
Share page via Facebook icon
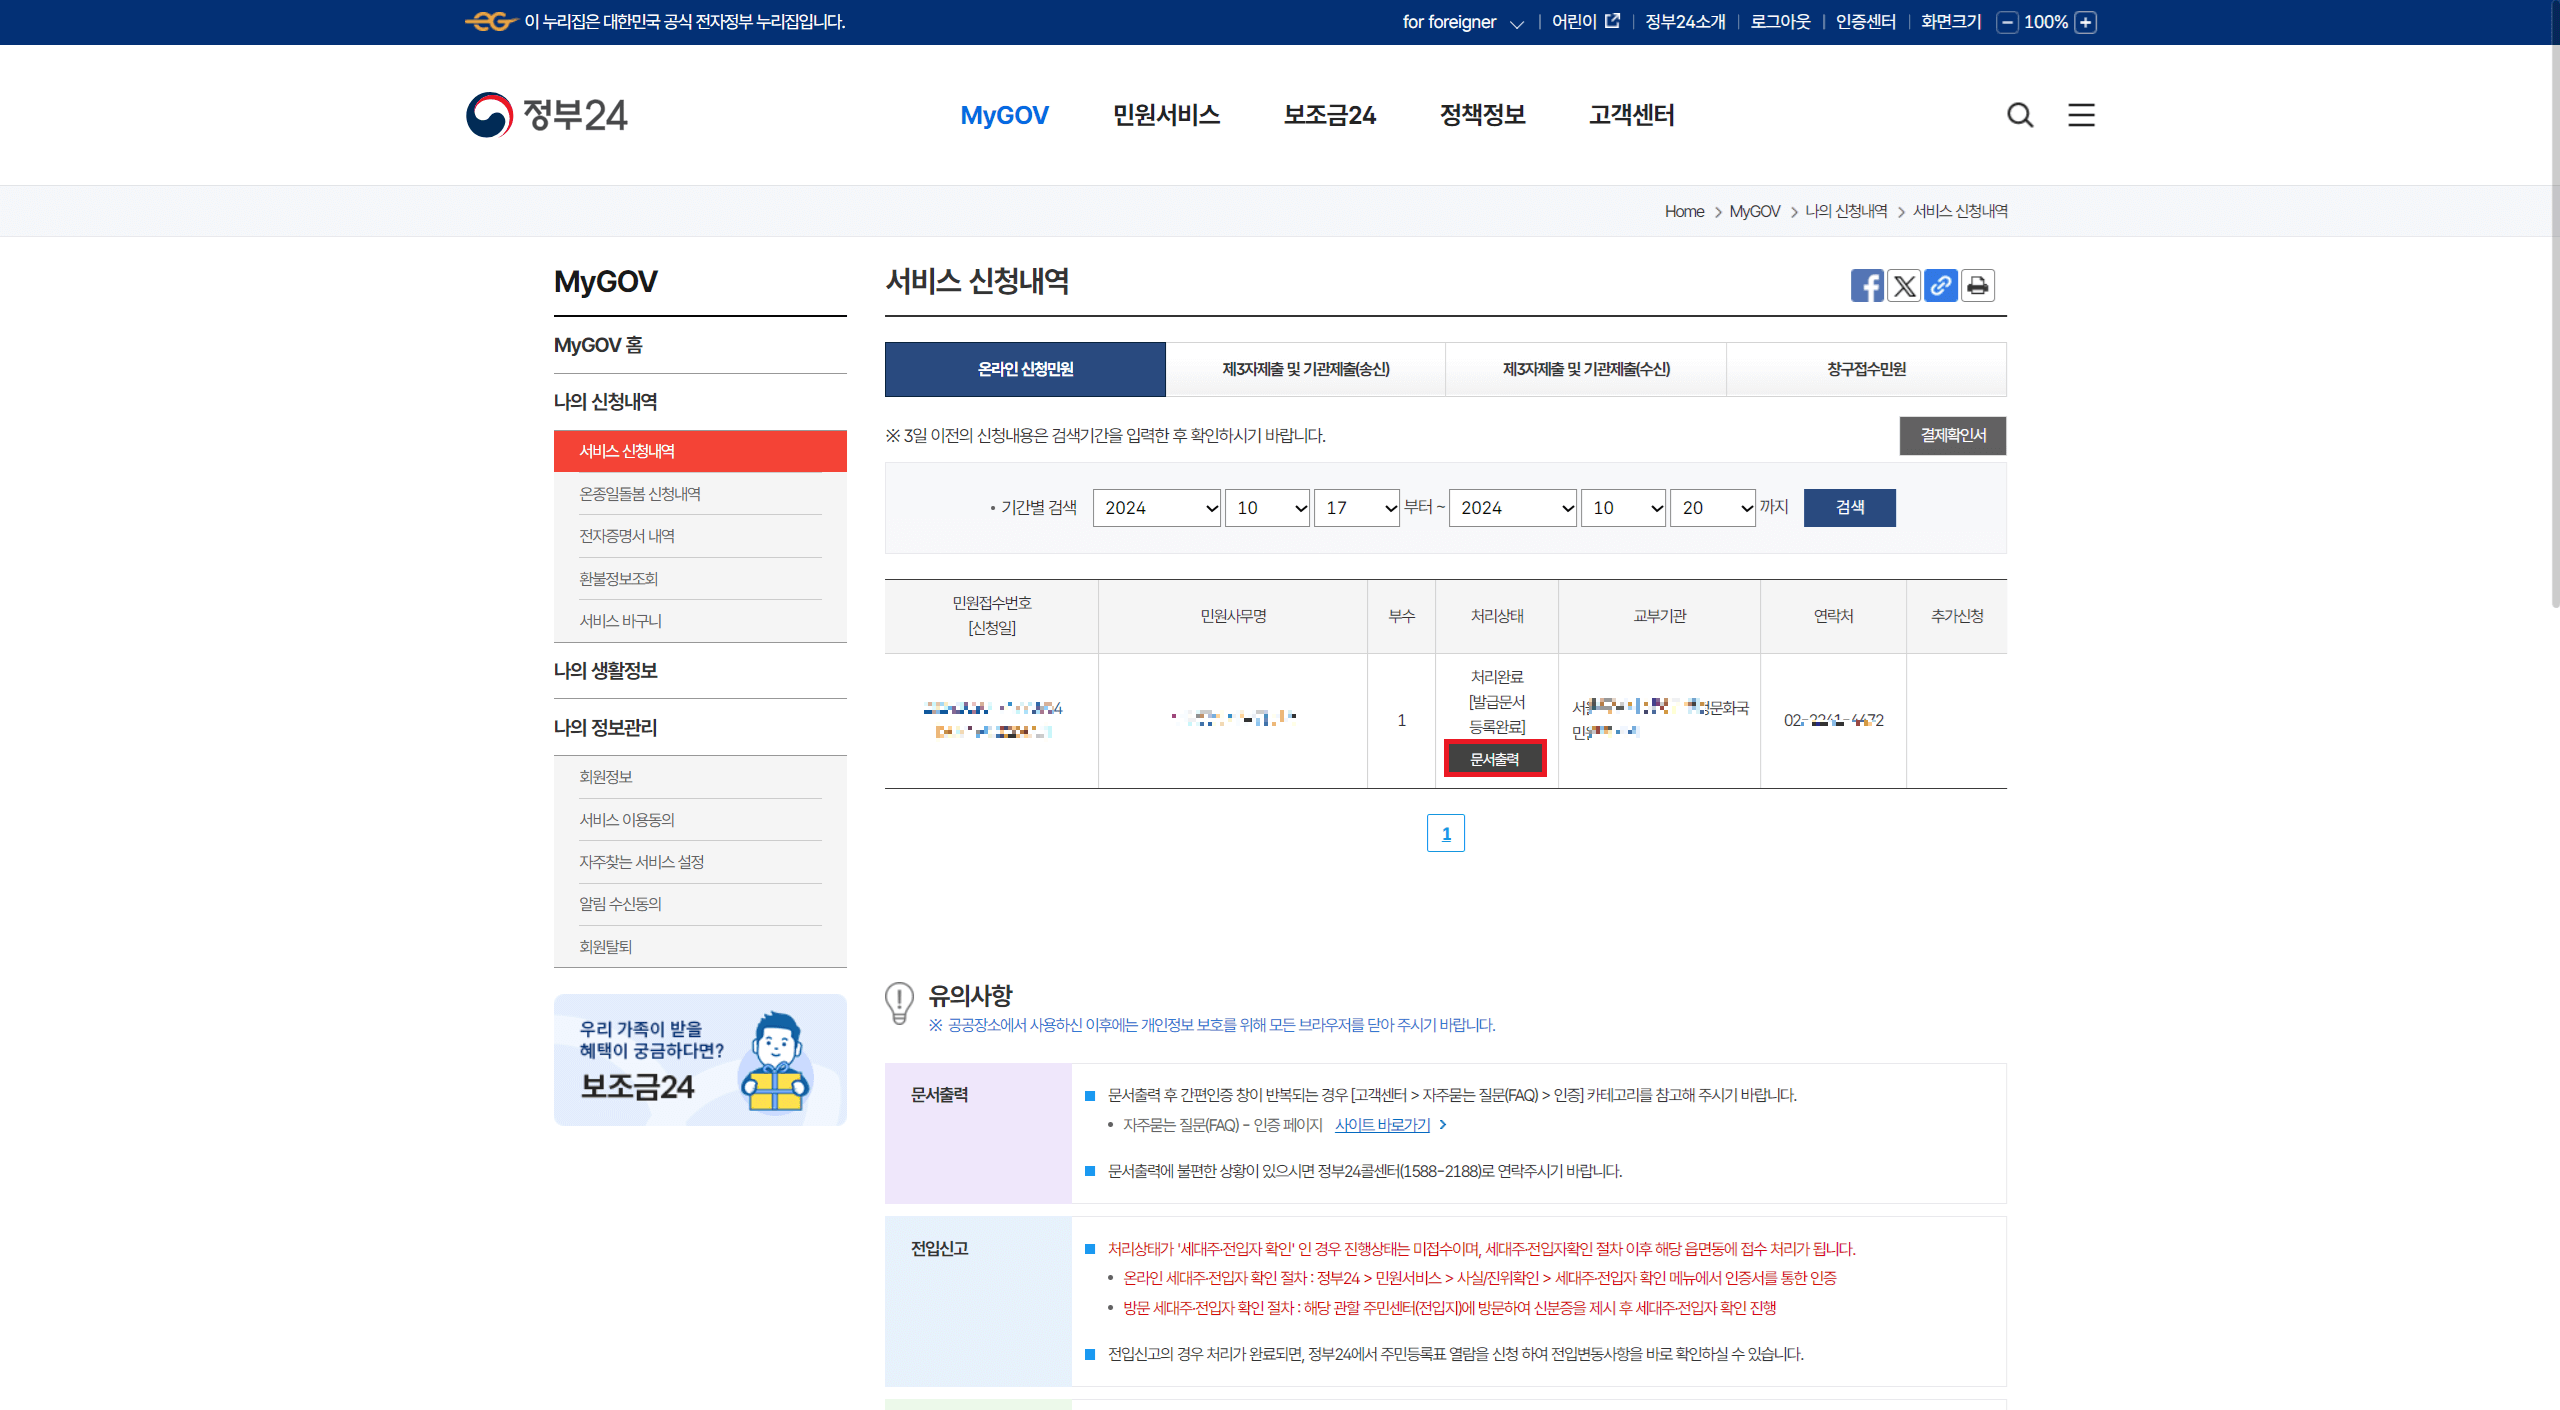pyautogui.click(x=1866, y=286)
